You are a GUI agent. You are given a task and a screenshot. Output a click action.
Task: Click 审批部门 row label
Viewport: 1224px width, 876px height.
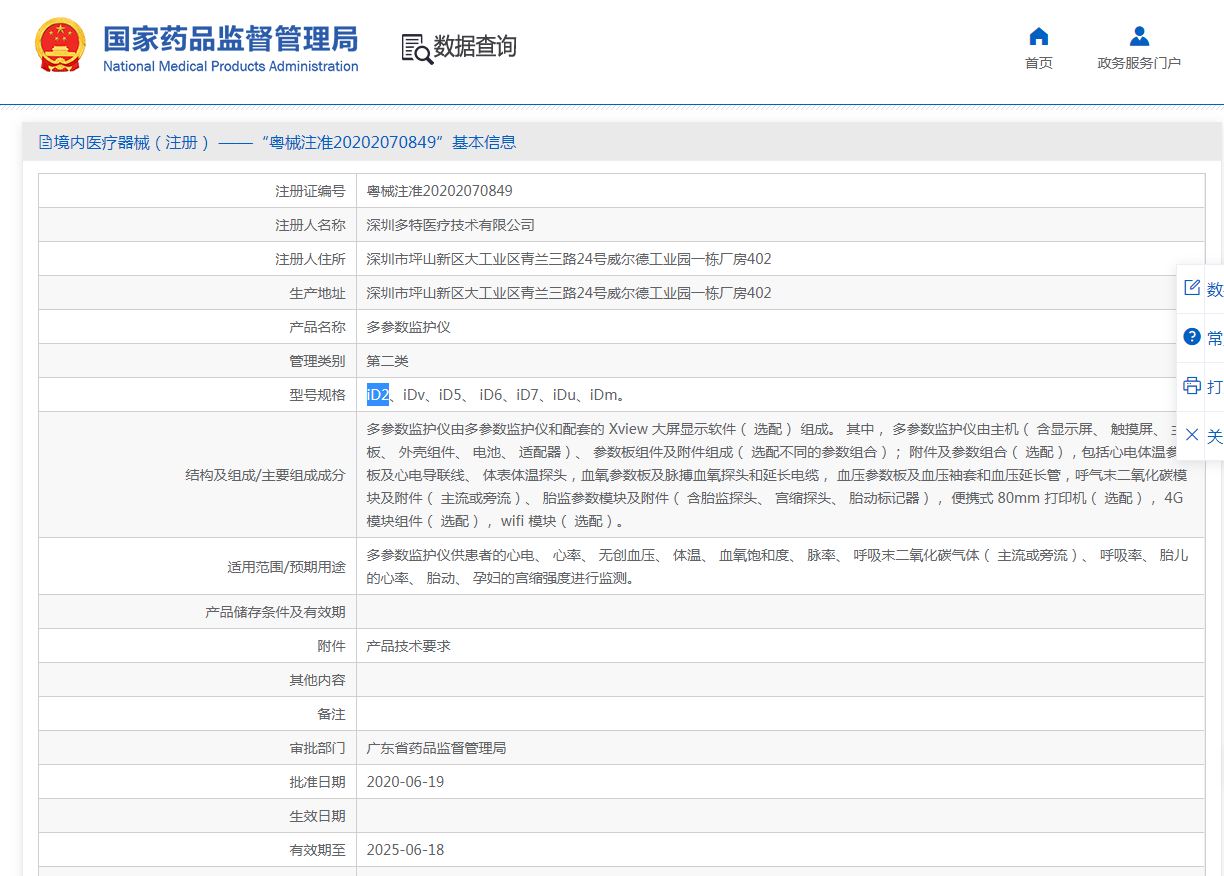coord(318,748)
